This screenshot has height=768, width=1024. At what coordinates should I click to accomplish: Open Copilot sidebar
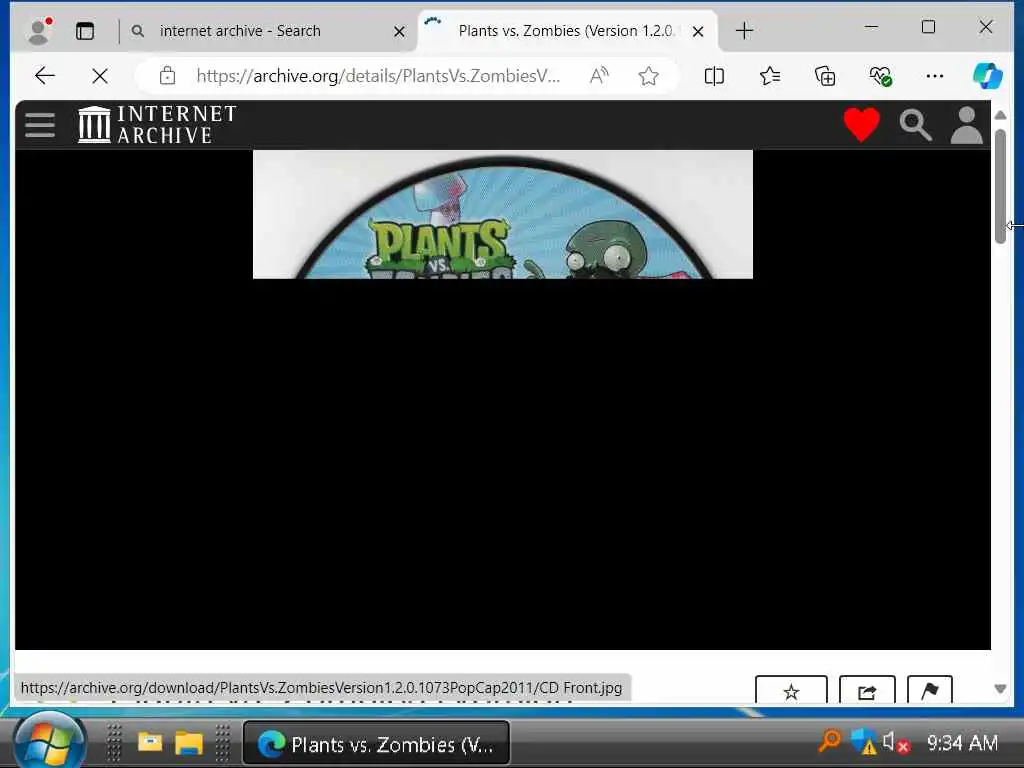tap(987, 76)
